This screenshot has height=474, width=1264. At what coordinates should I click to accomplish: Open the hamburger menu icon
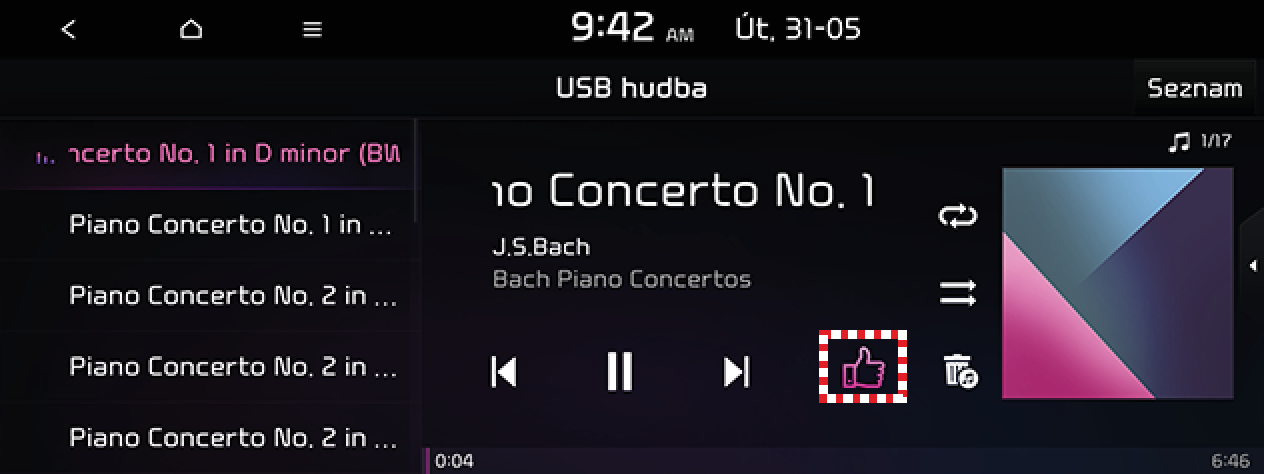pos(313,30)
